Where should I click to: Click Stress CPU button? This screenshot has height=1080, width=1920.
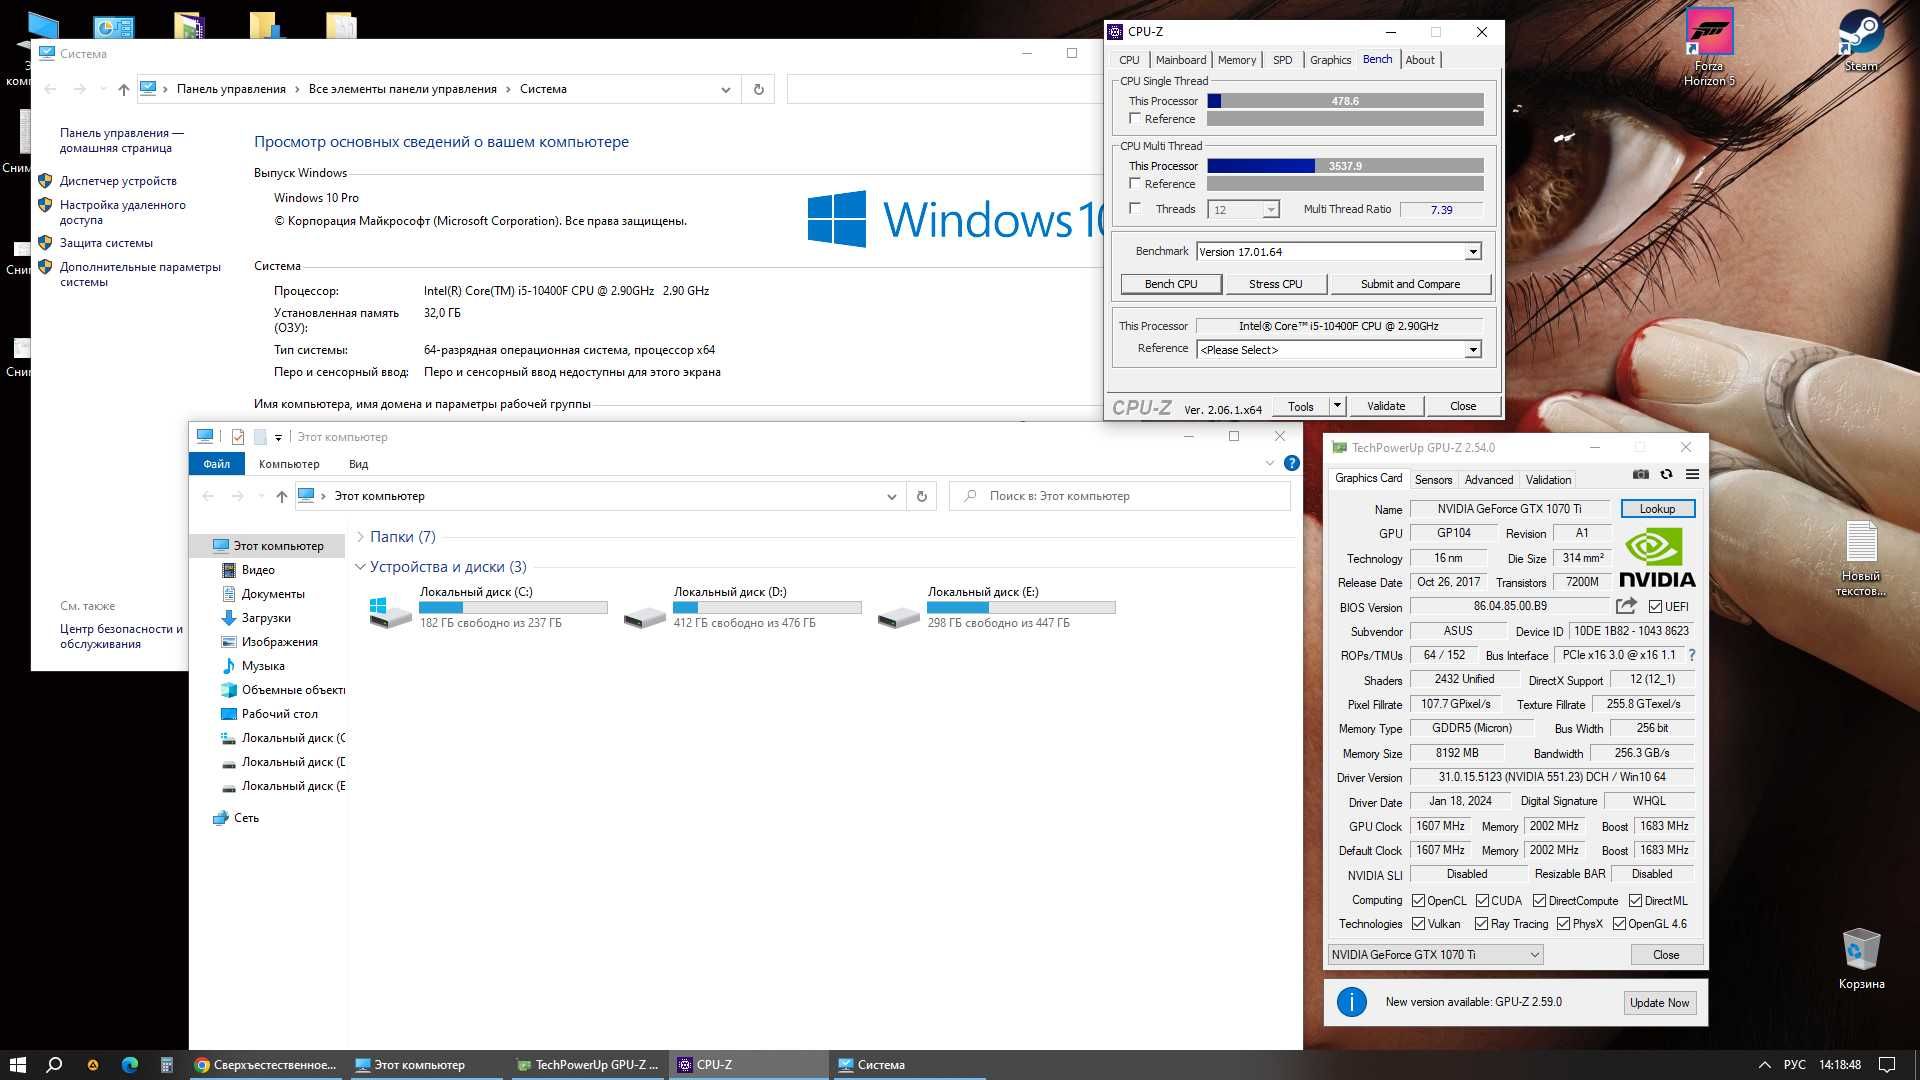click(1275, 284)
